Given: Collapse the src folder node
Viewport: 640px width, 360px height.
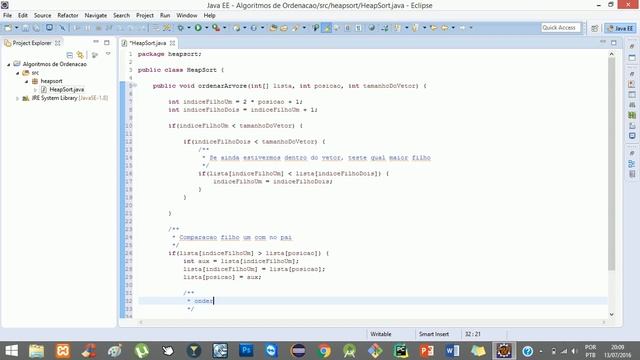Looking at the screenshot, I should coord(18,73).
